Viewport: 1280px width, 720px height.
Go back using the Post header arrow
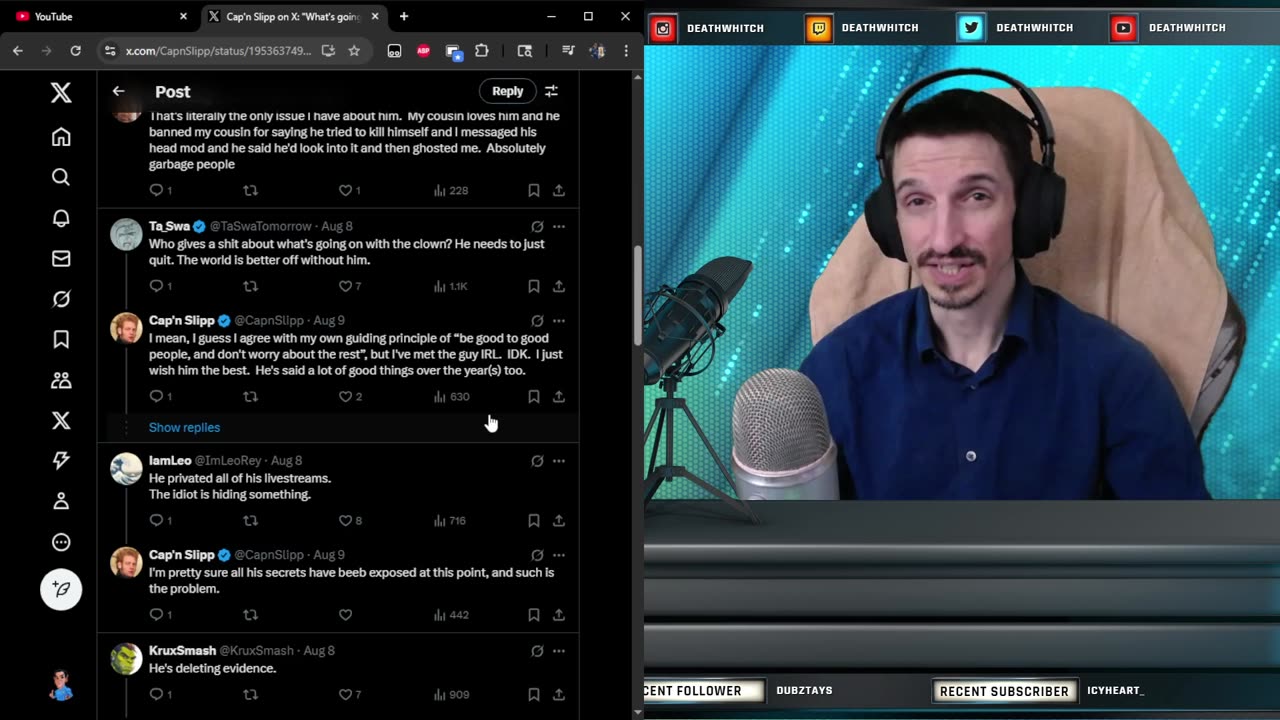pos(118,91)
